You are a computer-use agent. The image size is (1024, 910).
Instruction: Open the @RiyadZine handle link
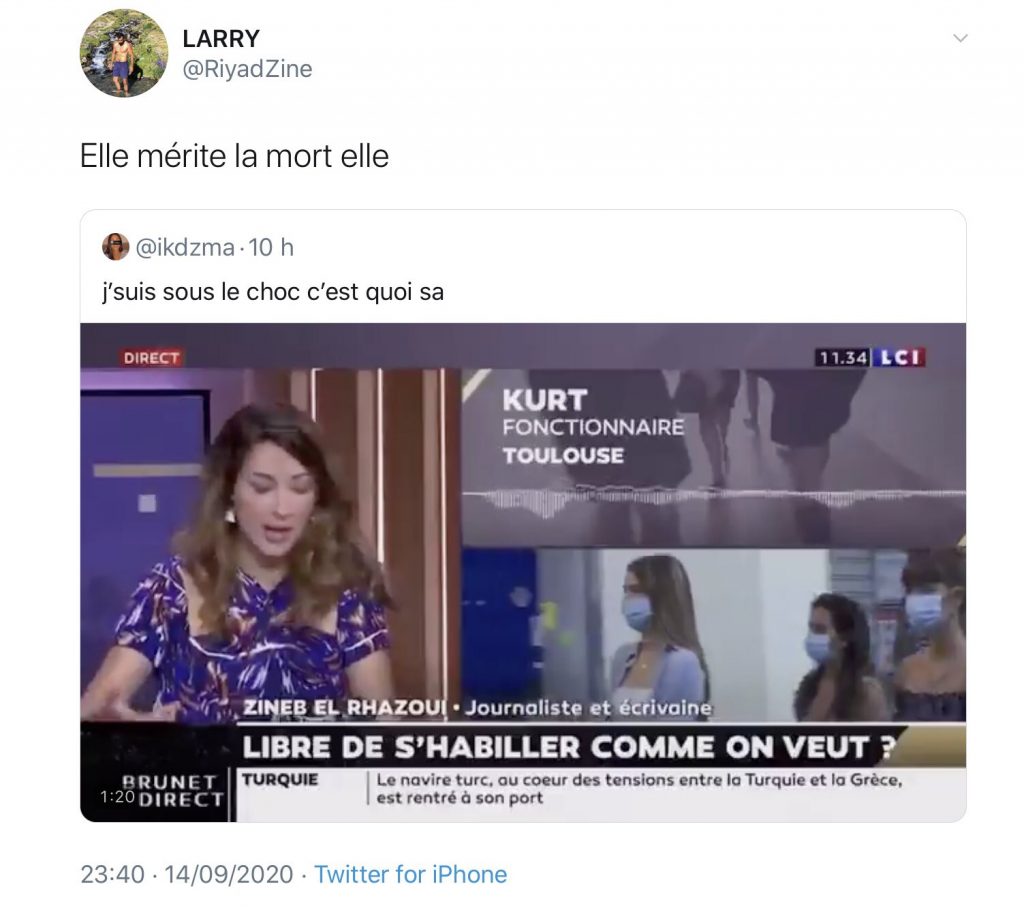(247, 69)
